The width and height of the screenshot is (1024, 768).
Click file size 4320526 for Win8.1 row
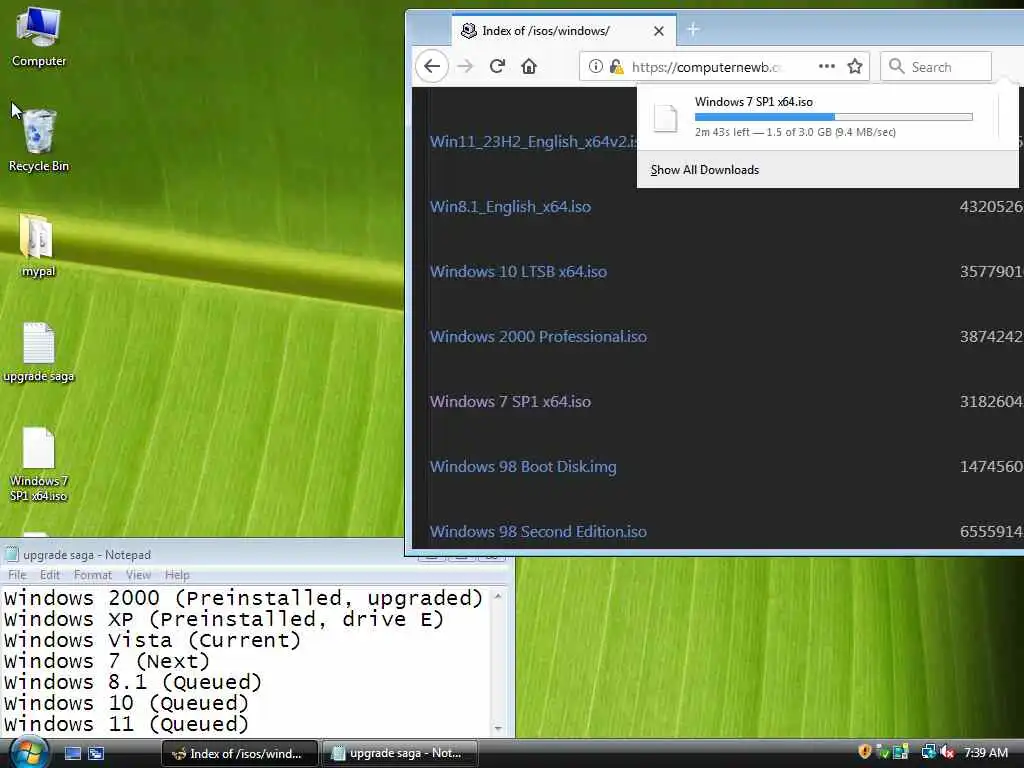point(991,207)
